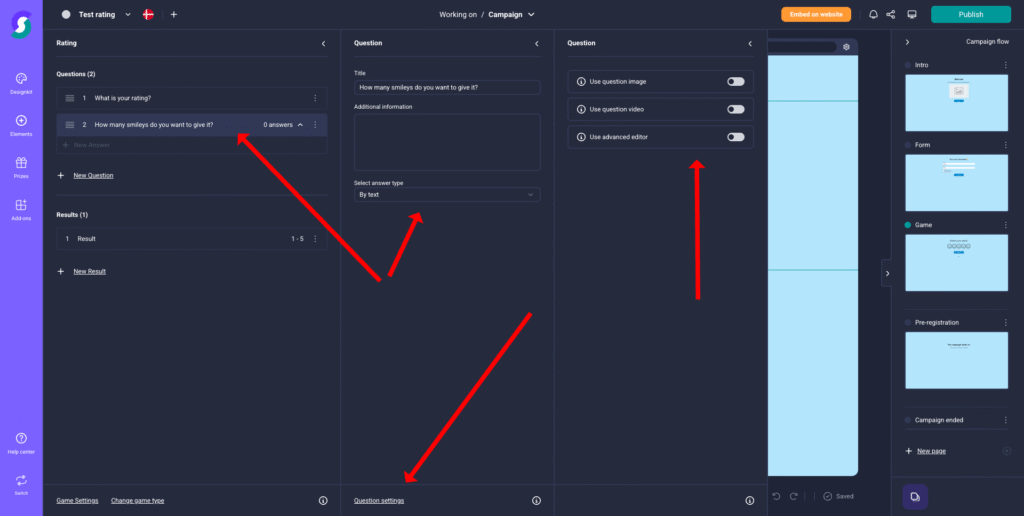
Task: Enable Use question video toggle
Action: (x=735, y=109)
